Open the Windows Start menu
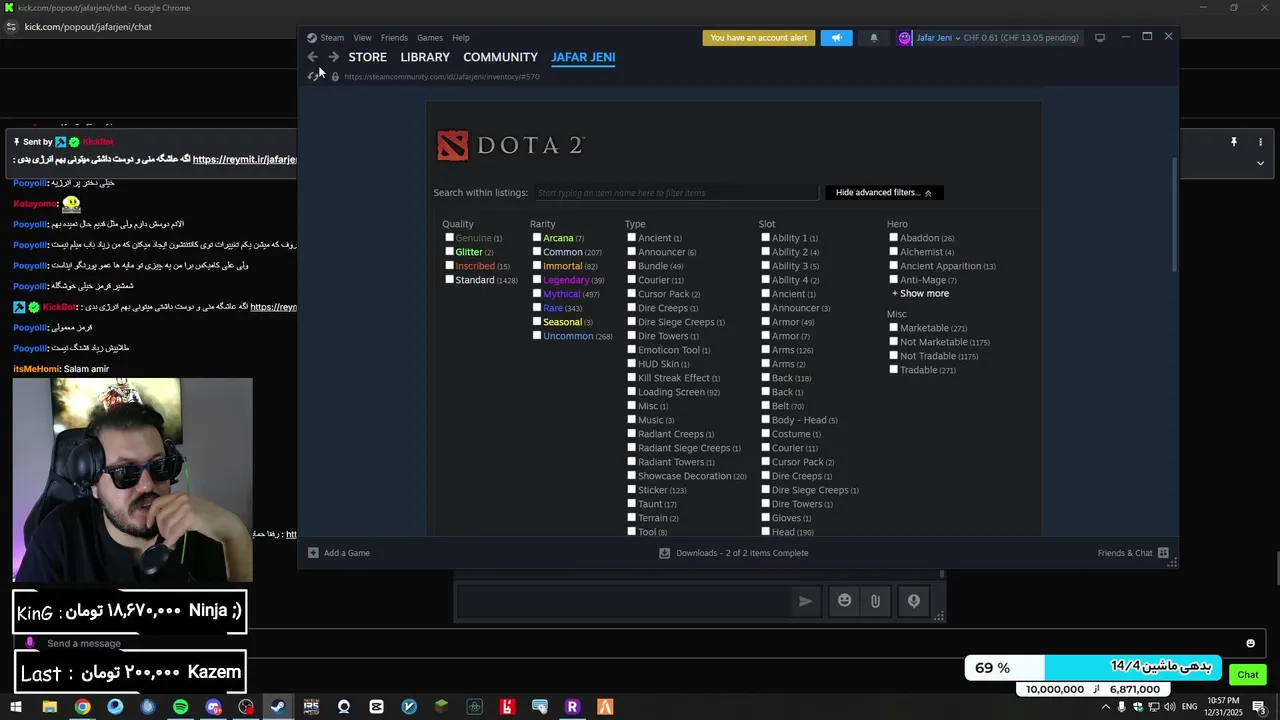 coord(16,707)
